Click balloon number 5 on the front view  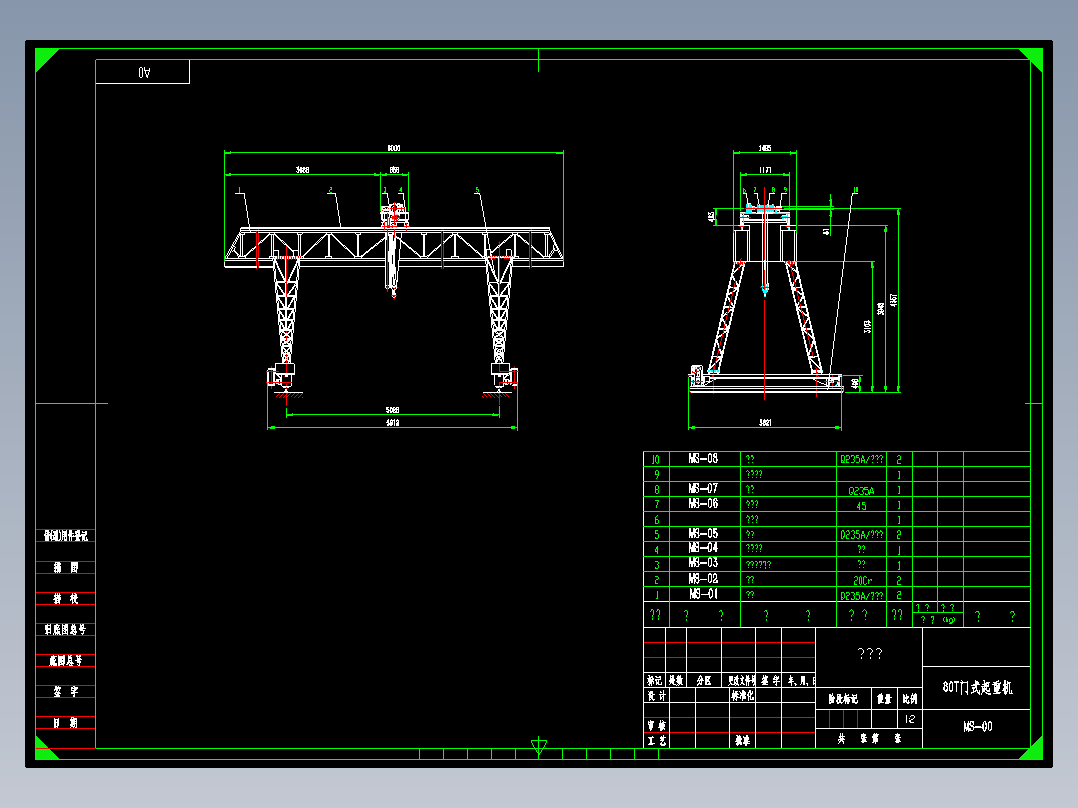[477, 190]
